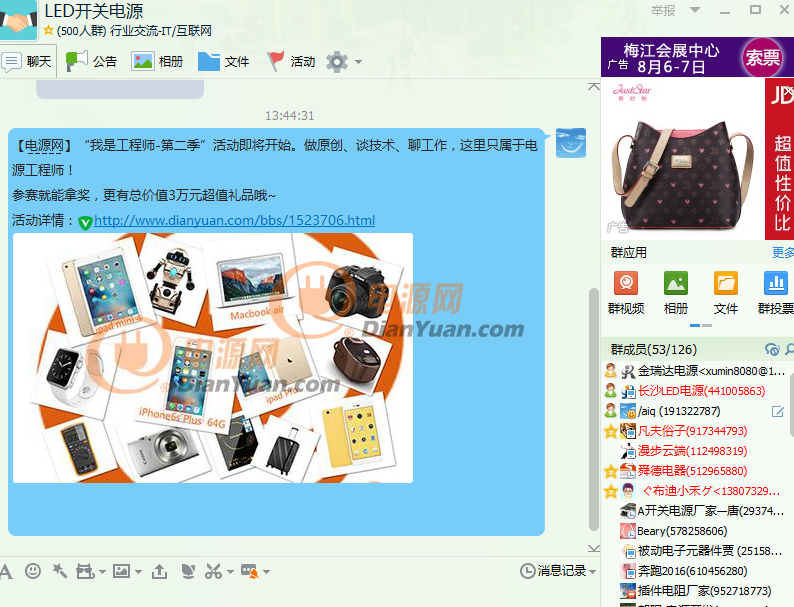Viewport: 794px width, 607px height.
Task: Select member 漫步云端(112498319)
Action: click(695, 451)
